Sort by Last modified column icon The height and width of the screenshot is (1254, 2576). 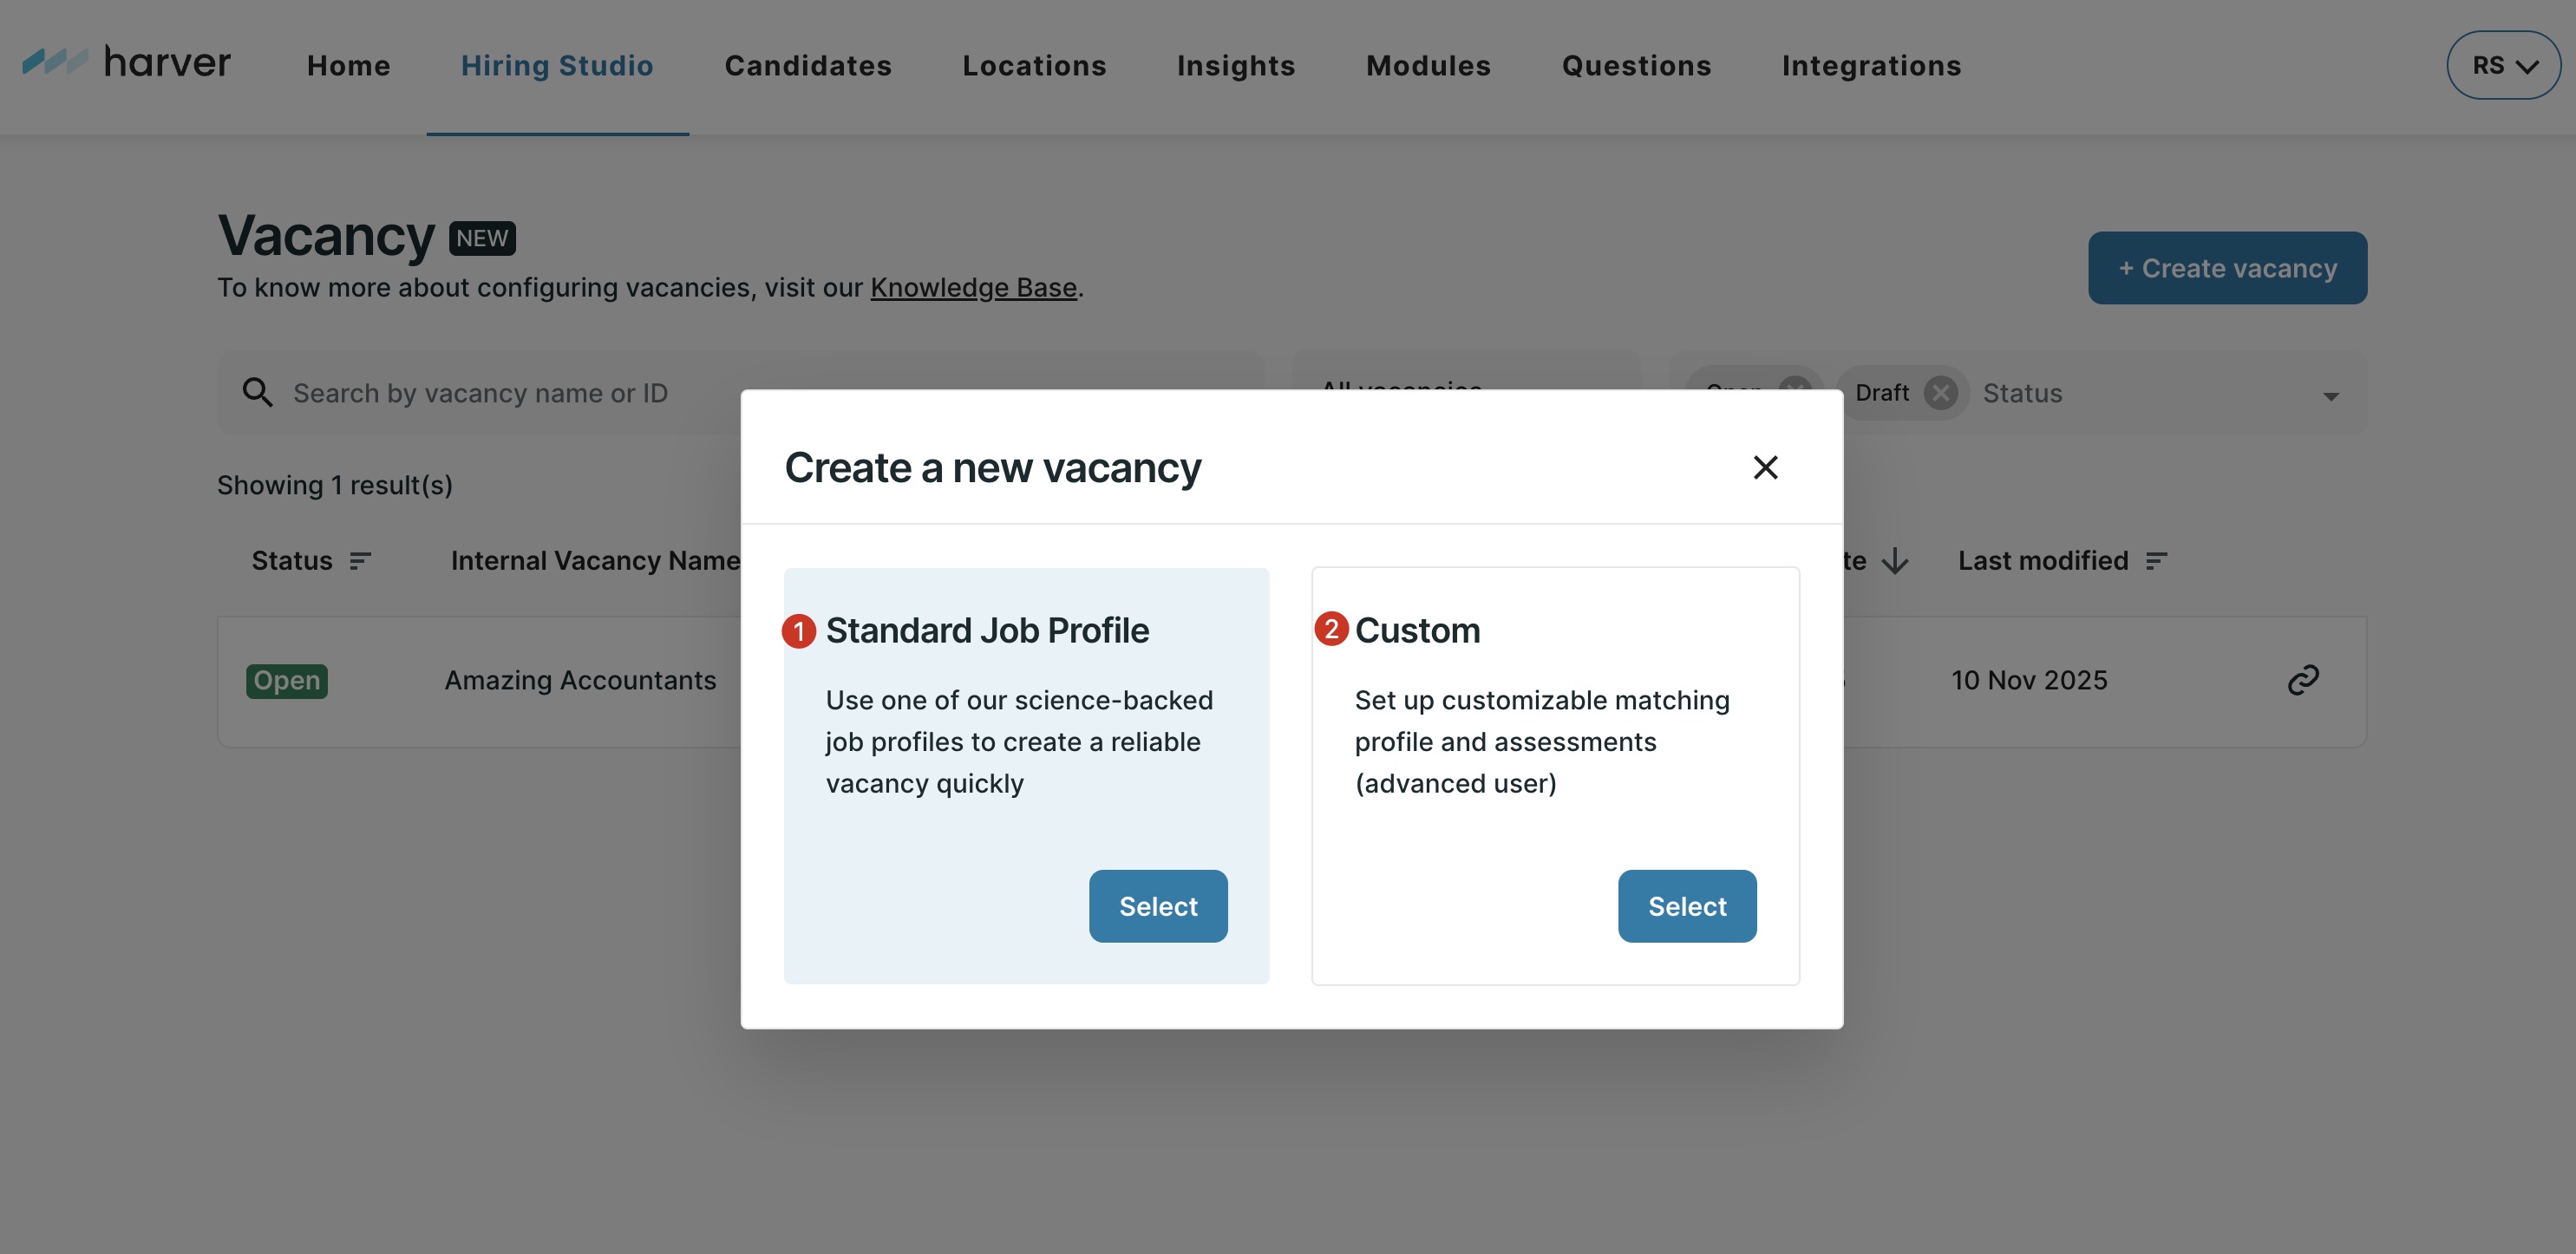pos(2157,561)
